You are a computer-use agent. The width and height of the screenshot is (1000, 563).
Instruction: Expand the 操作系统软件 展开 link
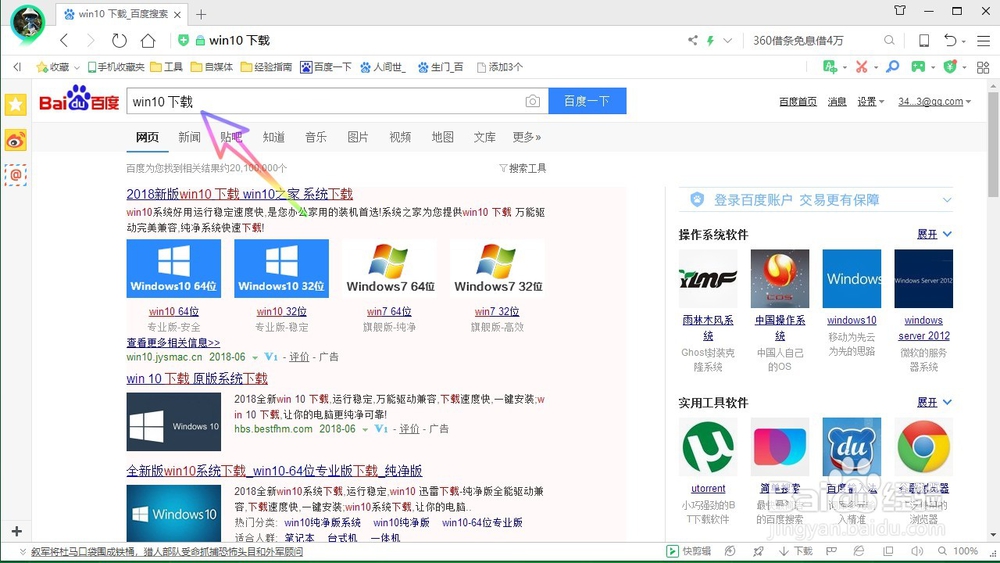(x=934, y=234)
